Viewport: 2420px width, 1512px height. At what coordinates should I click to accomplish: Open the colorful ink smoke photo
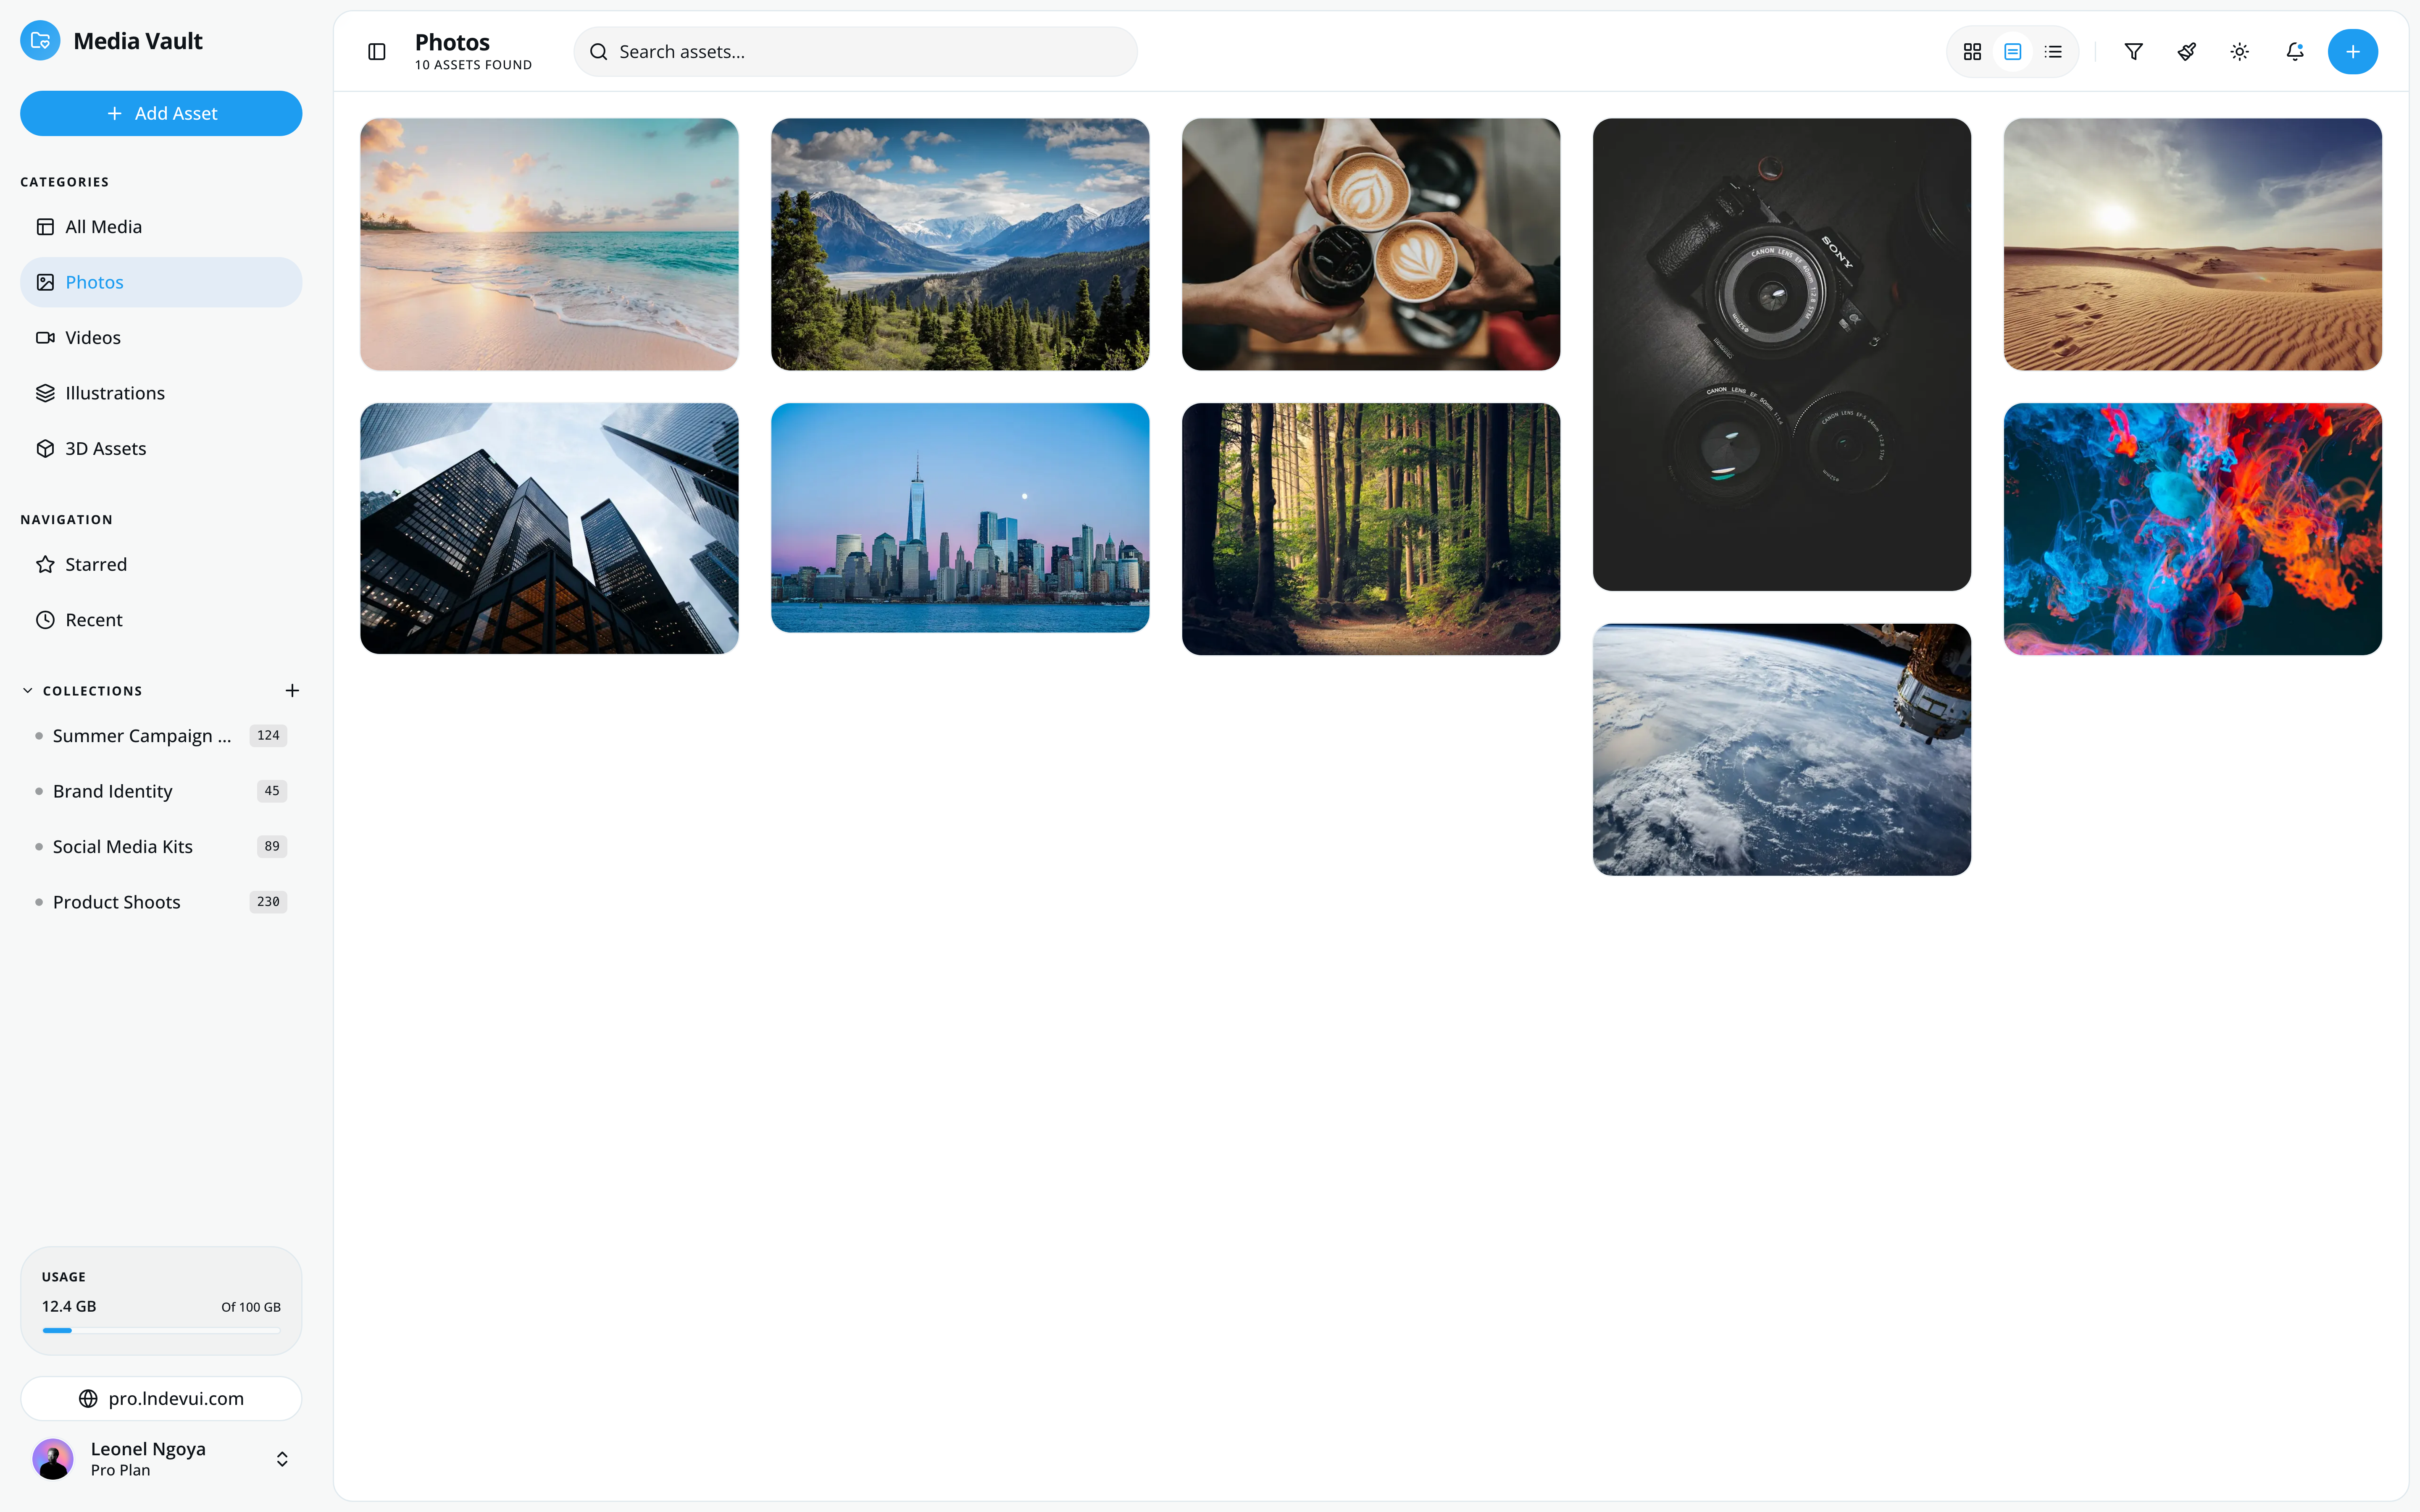(x=2193, y=529)
